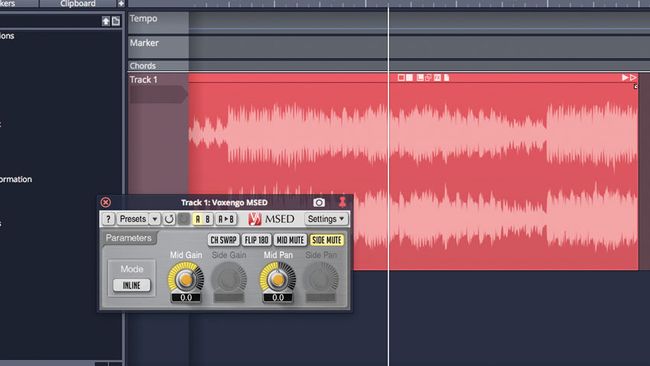650x366 pixels.
Task: Click the red pin icon on plugin window
Action: click(342, 202)
